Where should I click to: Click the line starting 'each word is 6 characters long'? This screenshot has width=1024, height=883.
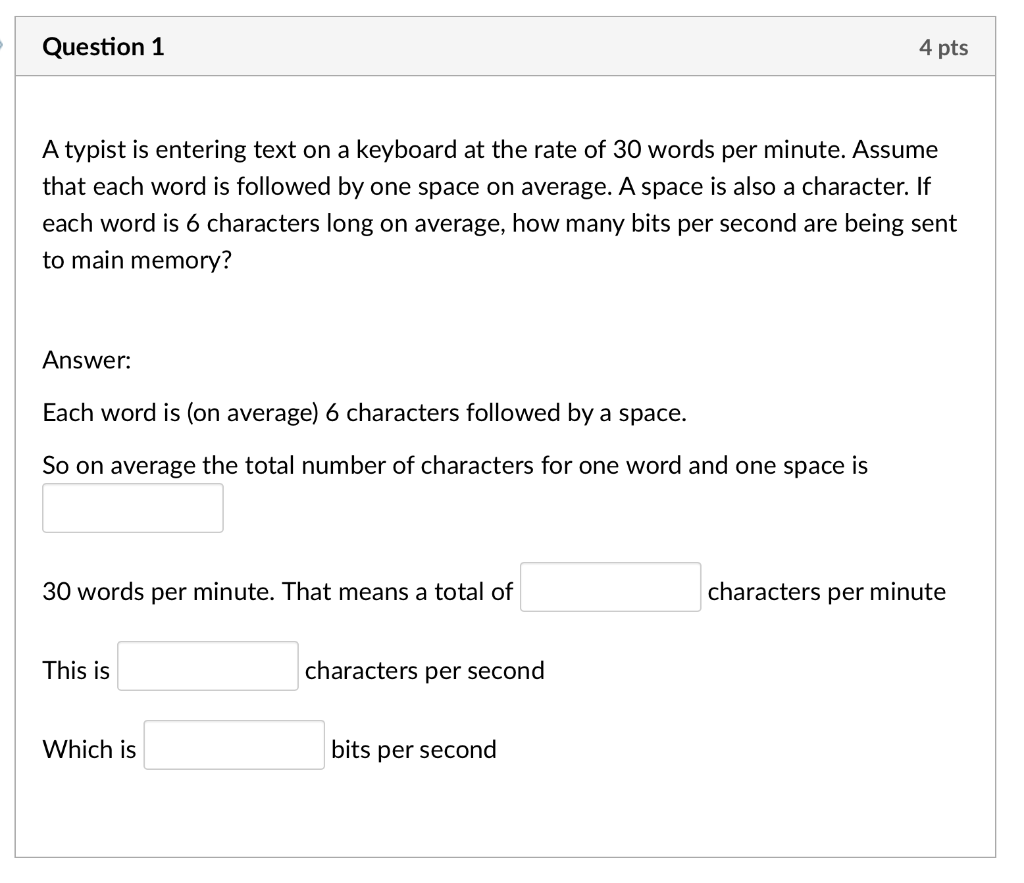click(x=500, y=224)
